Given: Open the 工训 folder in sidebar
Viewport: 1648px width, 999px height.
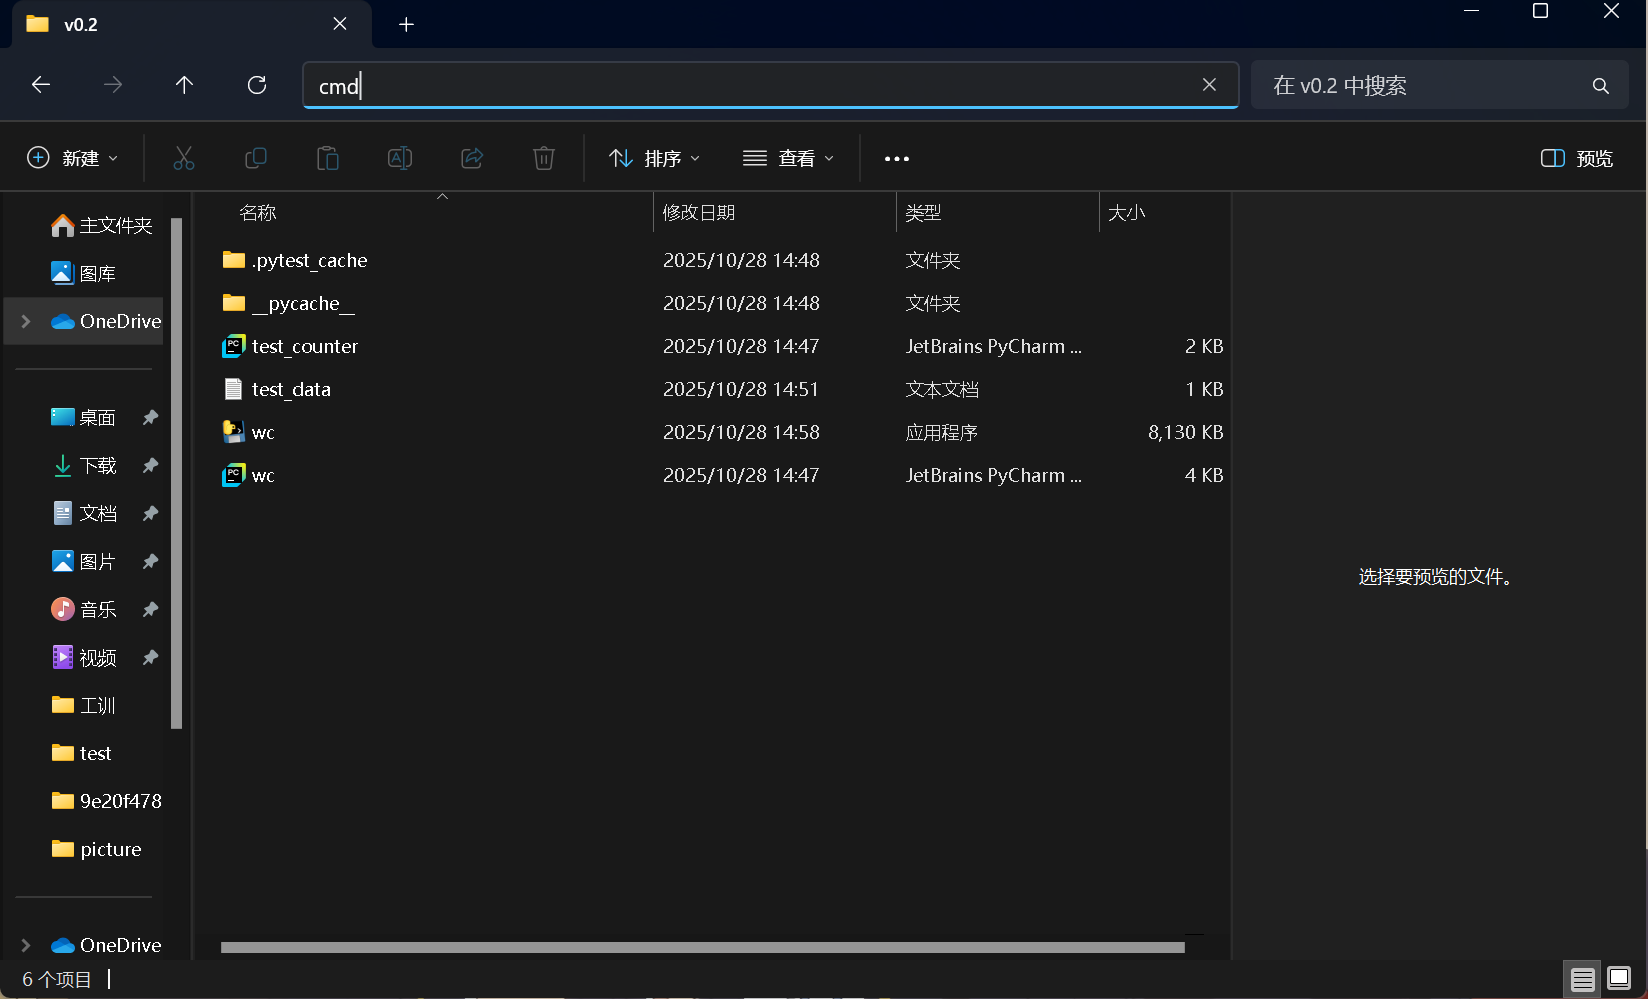Looking at the screenshot, I should tap(84, 705).
